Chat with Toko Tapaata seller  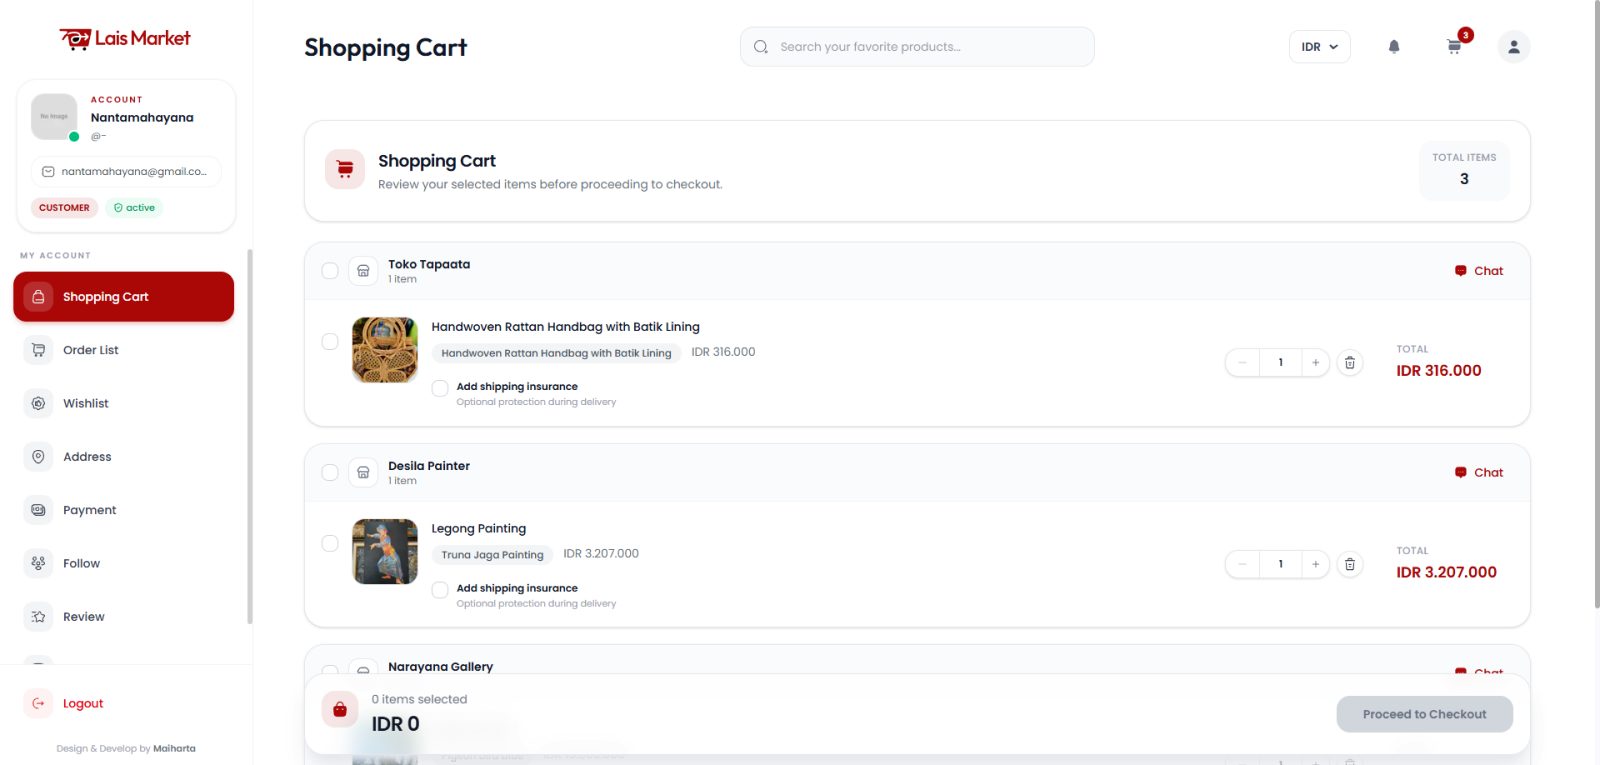[x=1479, y=271]
